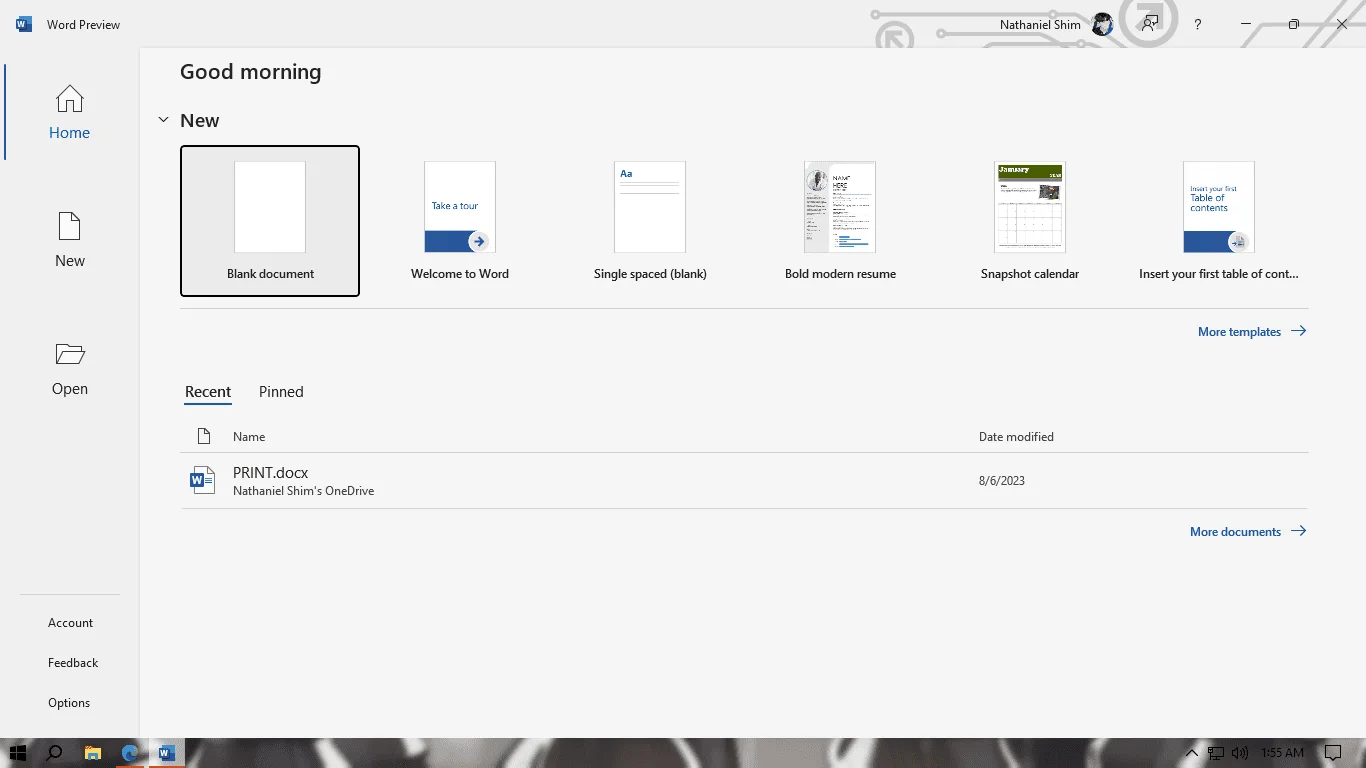Image resolution: width=1366 pixels, height=768 pixels.
Task: Open taskbar search magnifier
Action: click(55, 753)
